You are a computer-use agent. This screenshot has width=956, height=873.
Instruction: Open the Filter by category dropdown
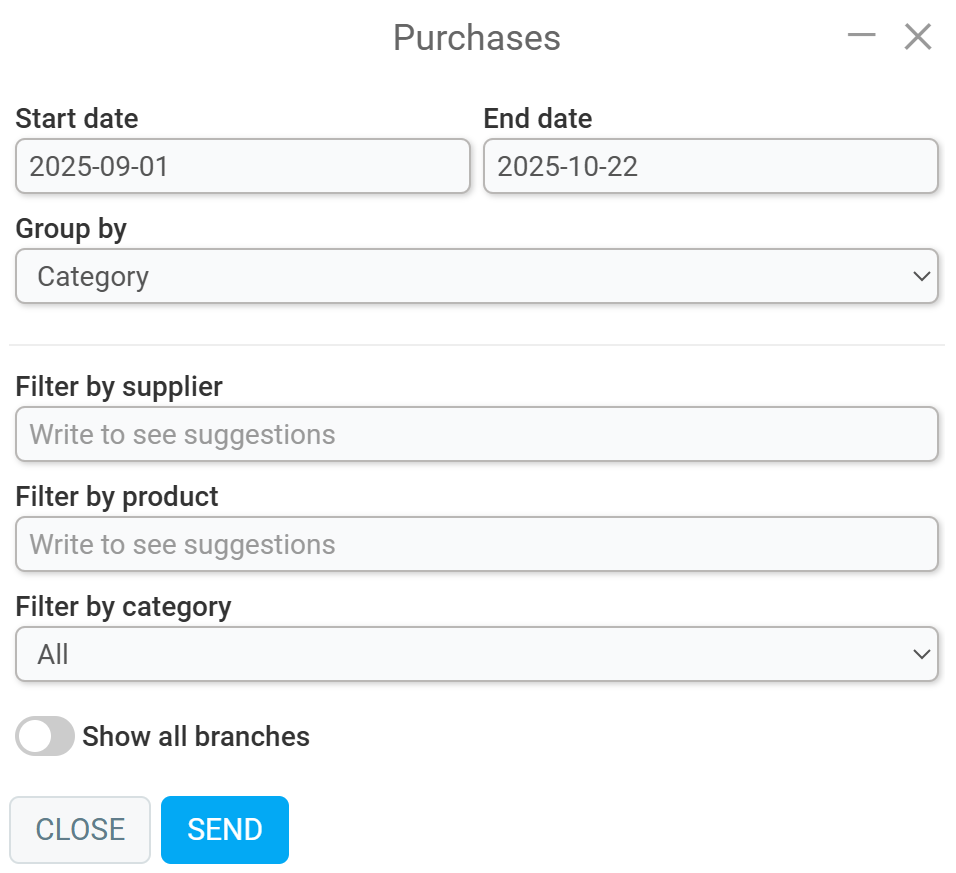tap(476, 654)
